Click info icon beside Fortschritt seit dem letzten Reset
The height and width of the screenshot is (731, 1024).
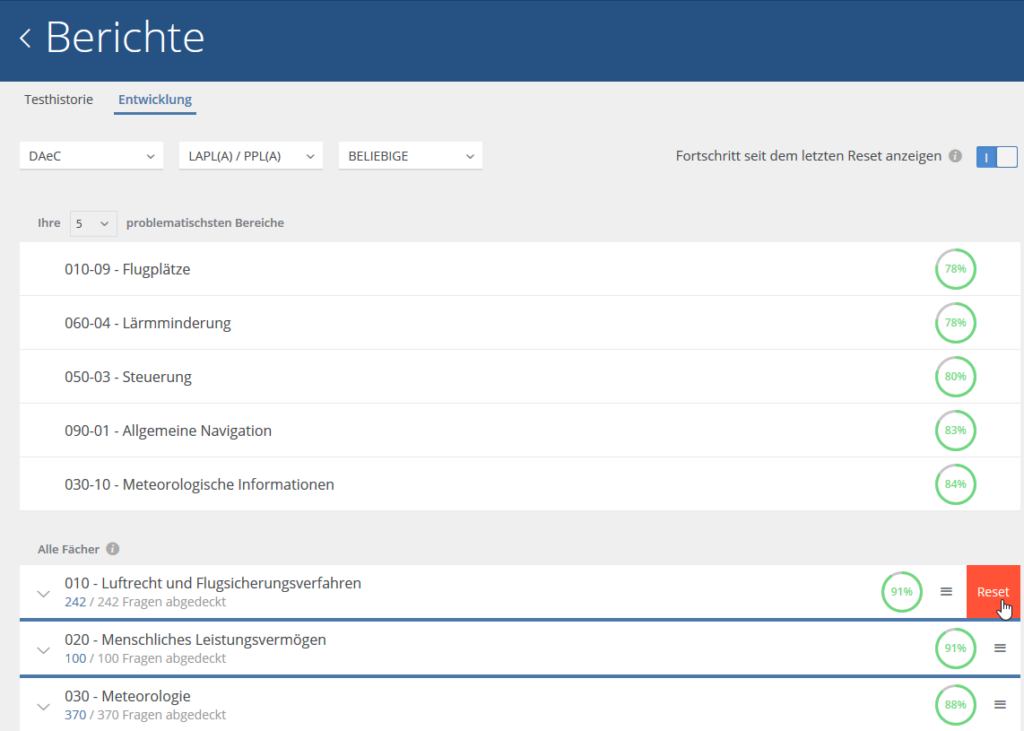point(955,156)
